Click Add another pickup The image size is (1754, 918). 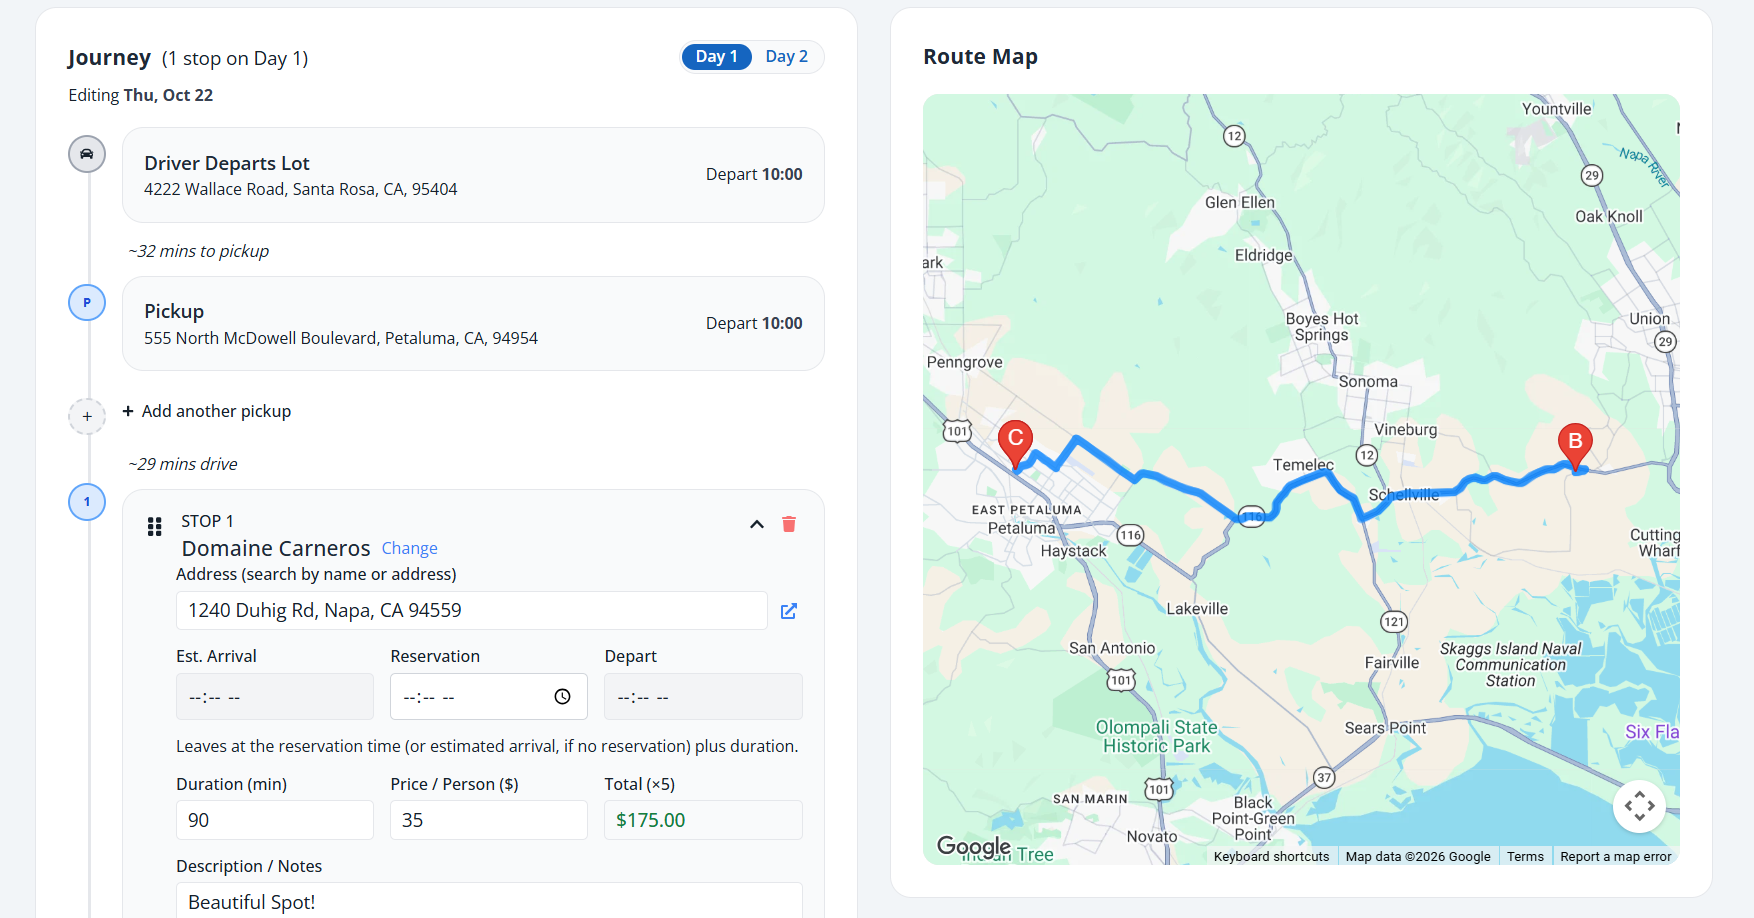point(207,411)
